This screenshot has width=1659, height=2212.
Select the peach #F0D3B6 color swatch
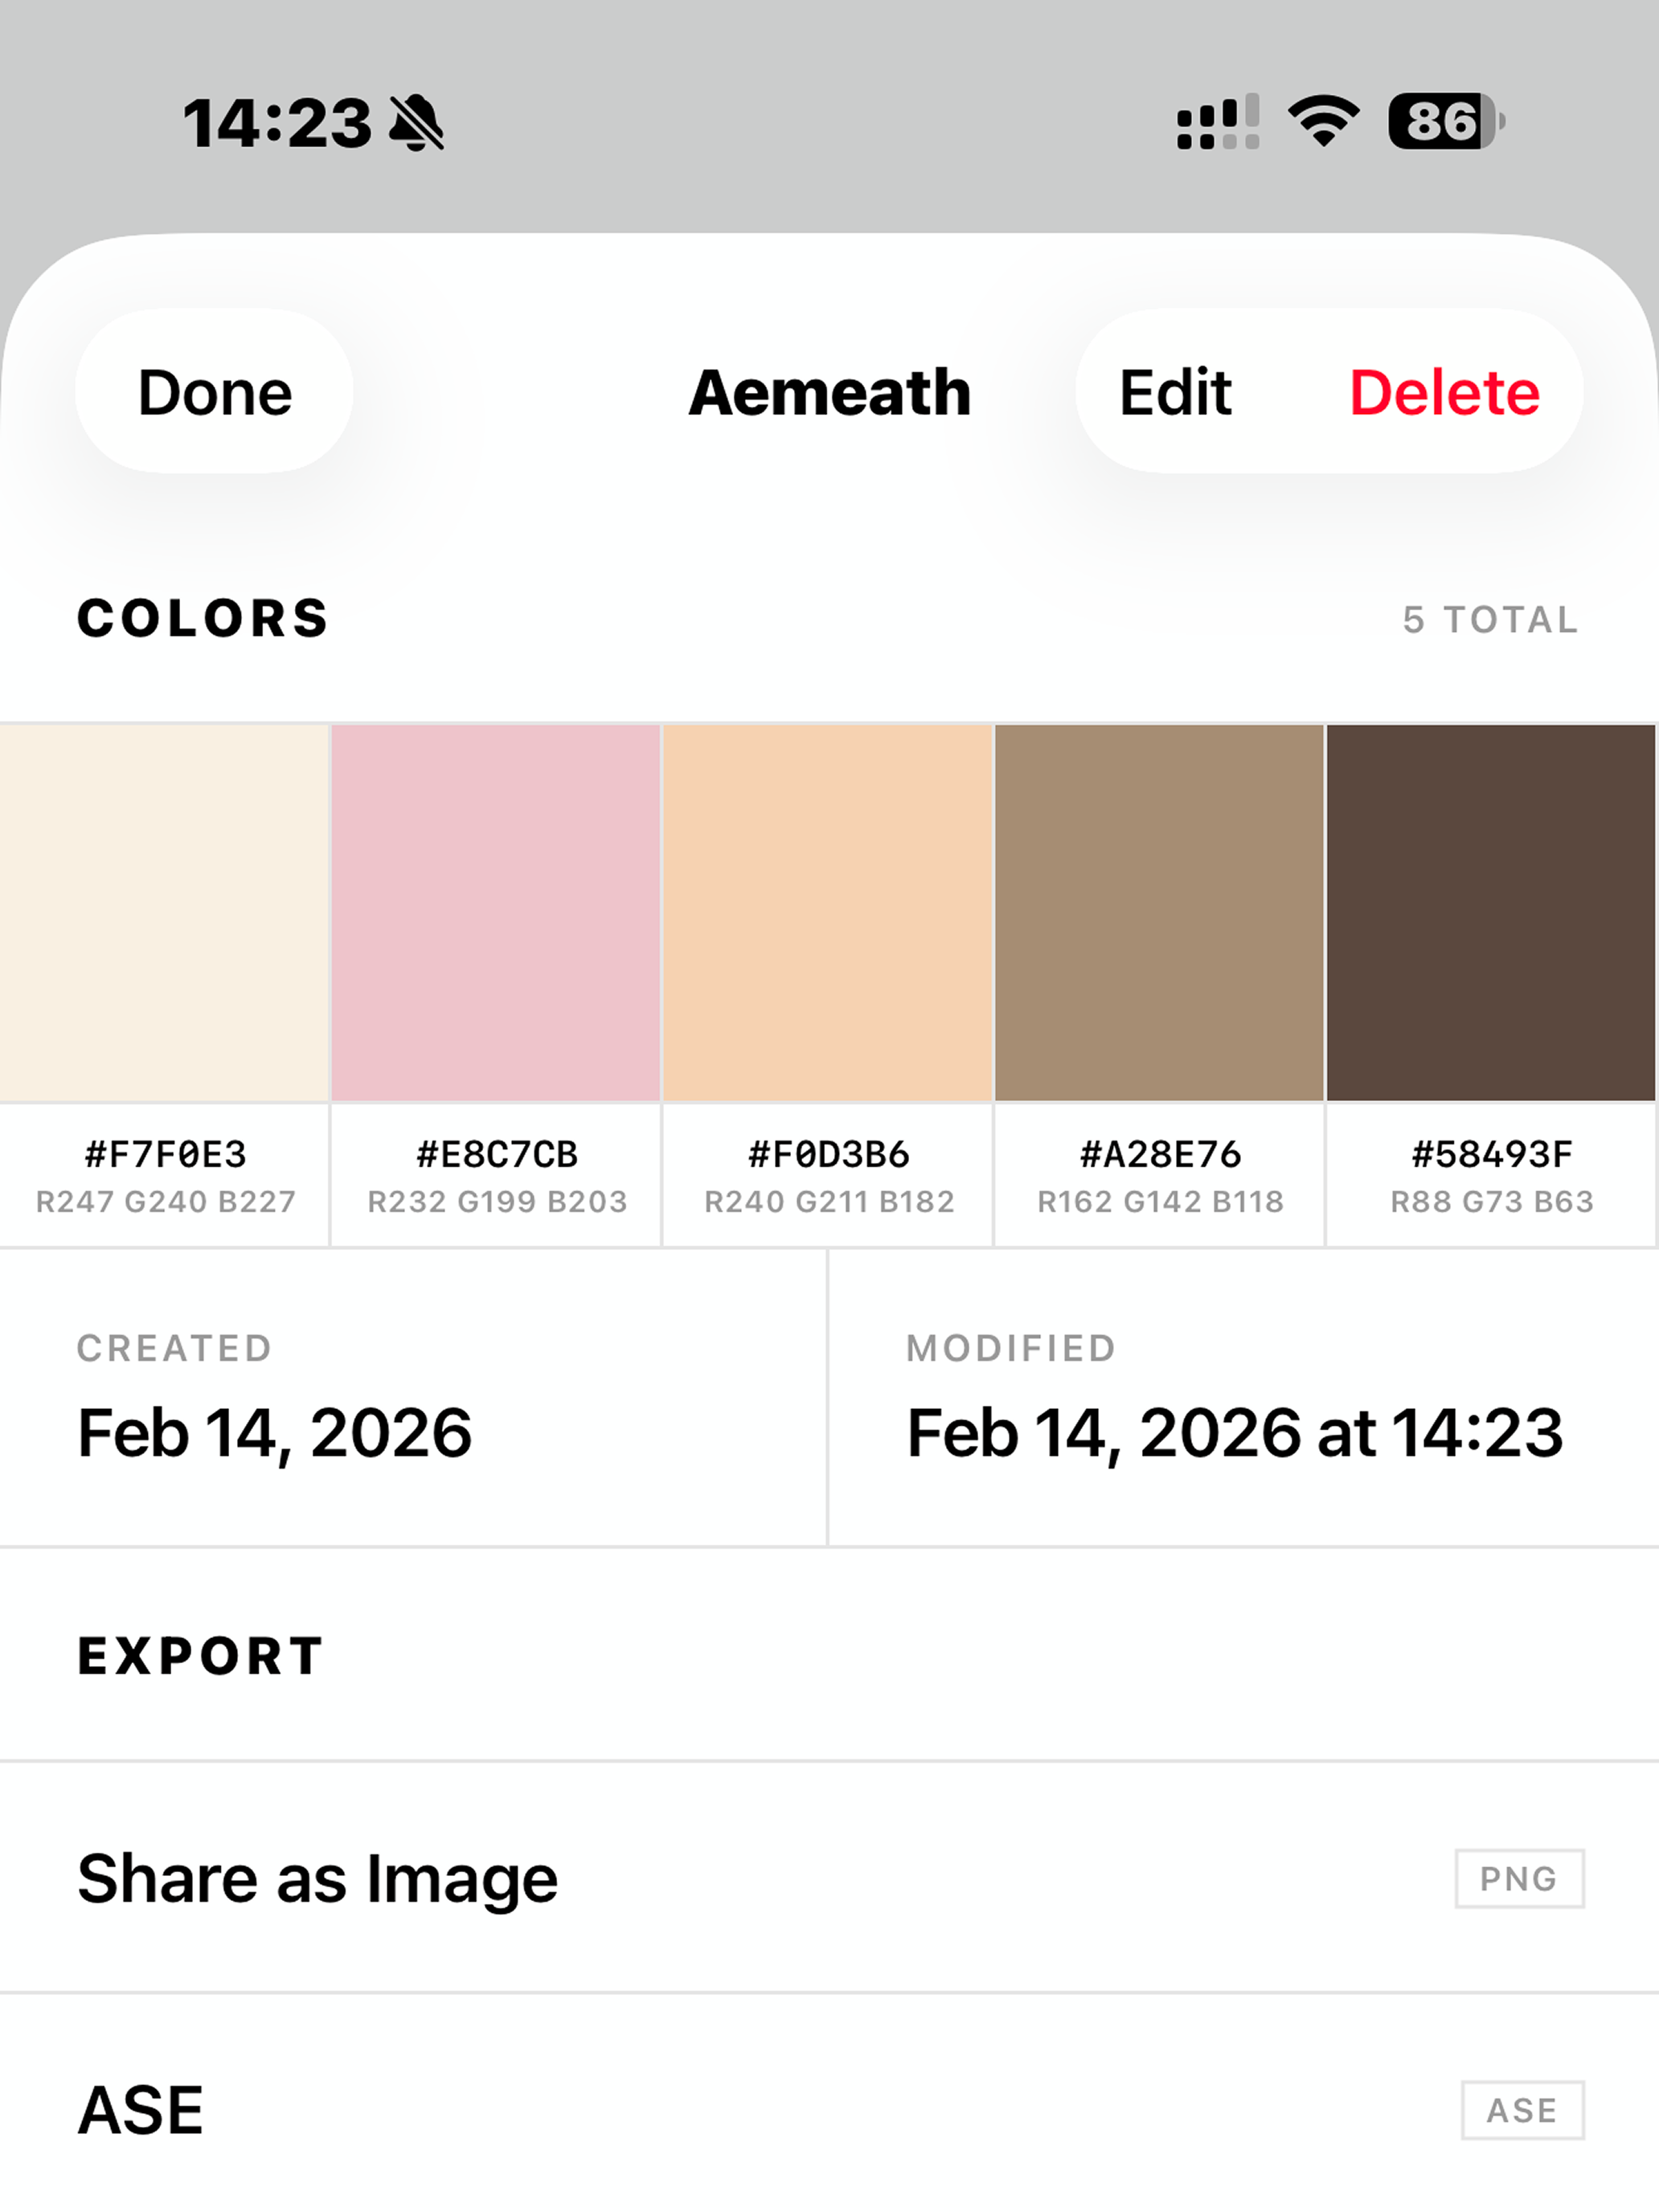(828, 912)
